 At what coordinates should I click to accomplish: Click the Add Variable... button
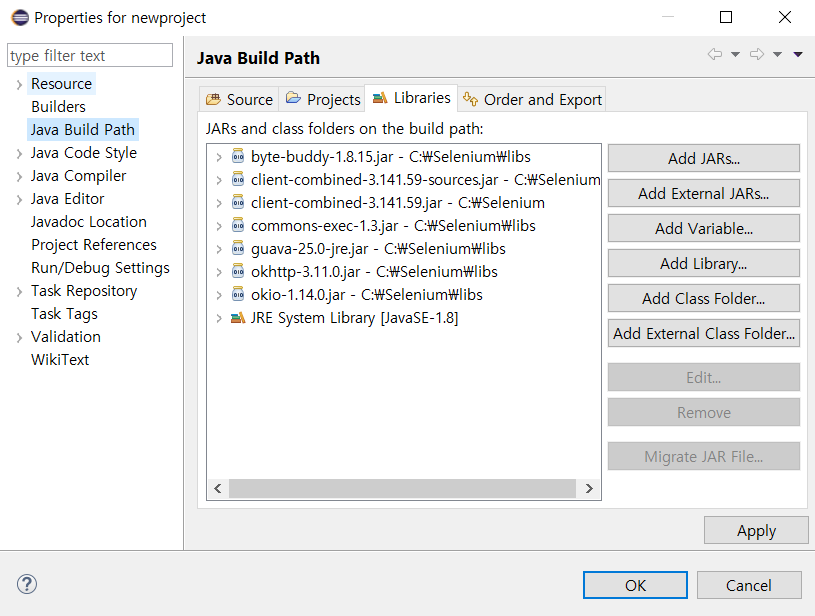[703, 228]
